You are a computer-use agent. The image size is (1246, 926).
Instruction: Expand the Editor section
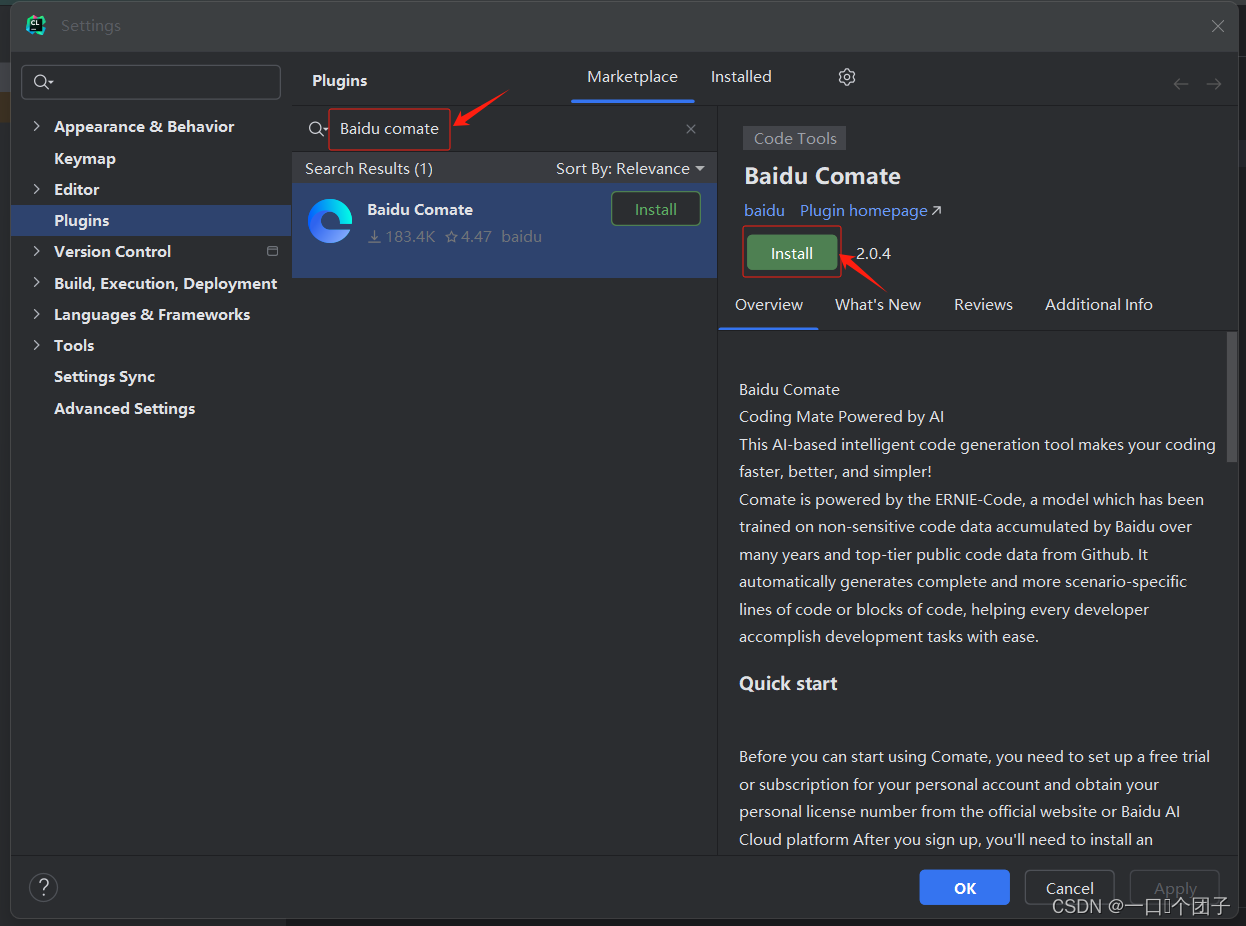click(37, 189)
